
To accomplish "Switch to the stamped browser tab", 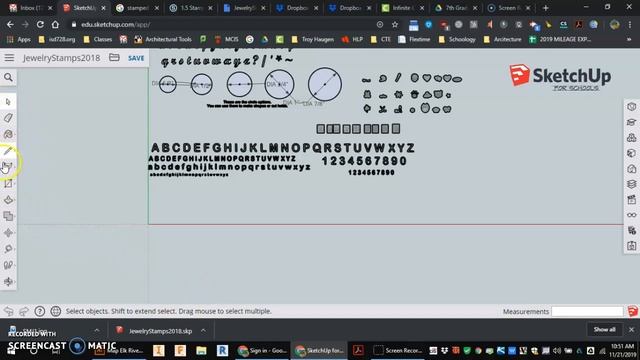I will (136, 8).
